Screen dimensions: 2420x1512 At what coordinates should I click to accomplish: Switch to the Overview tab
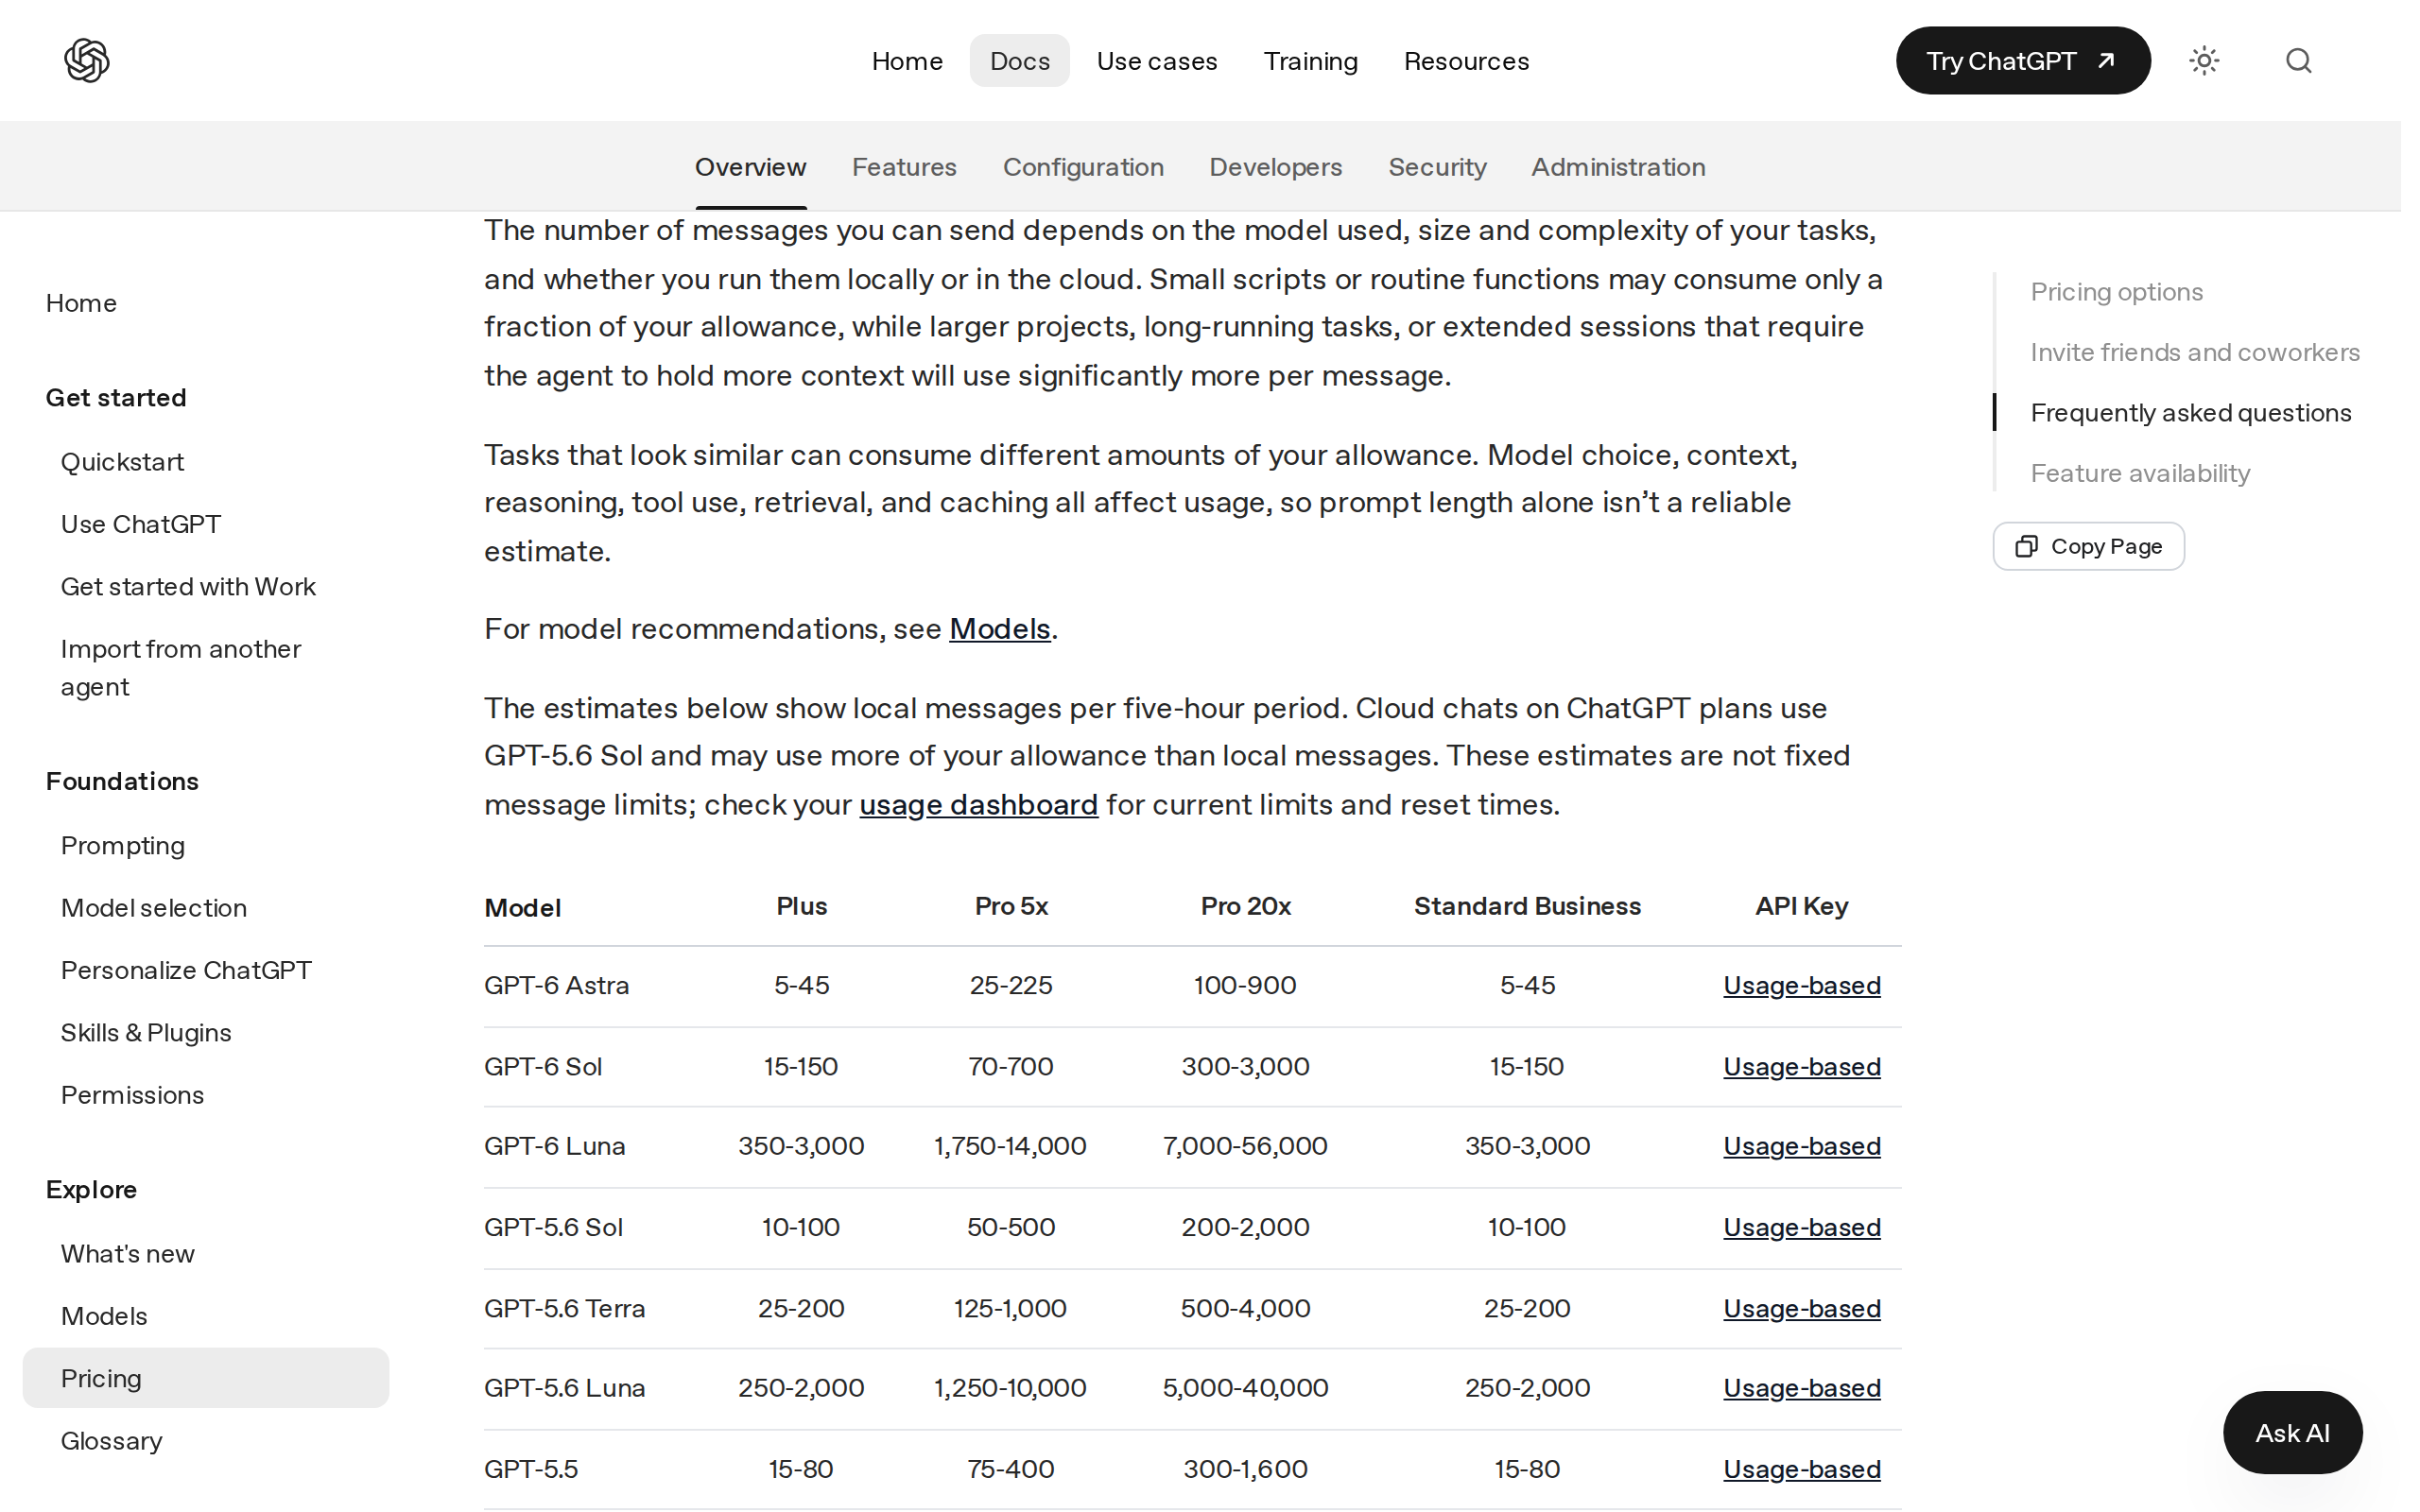(750, 167)
